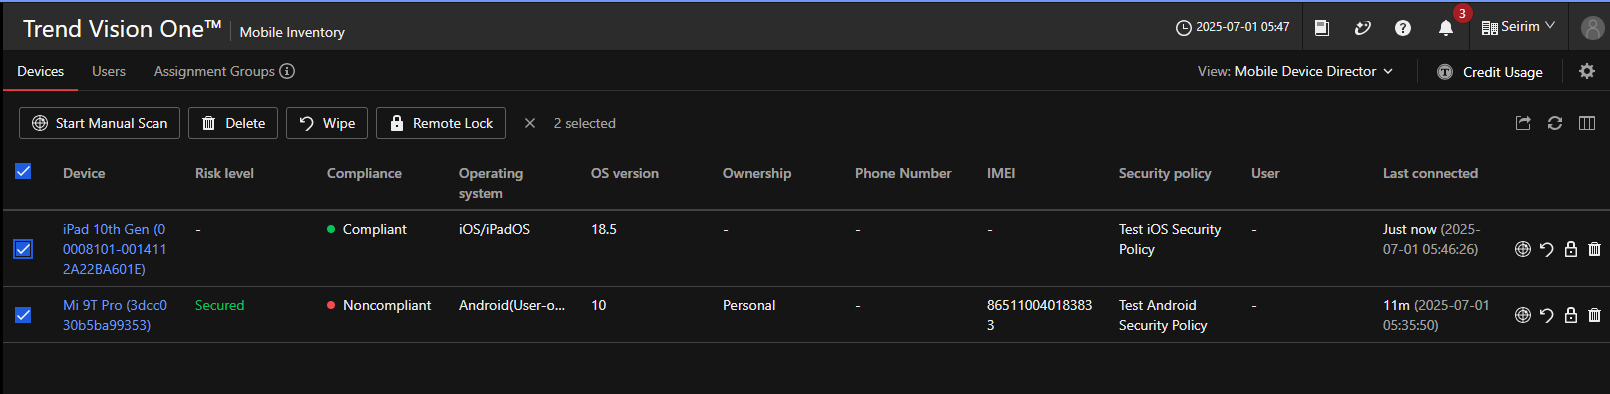Toggle the select-all devices checkbox
The image size is (1610, 394).
(23, 171)
